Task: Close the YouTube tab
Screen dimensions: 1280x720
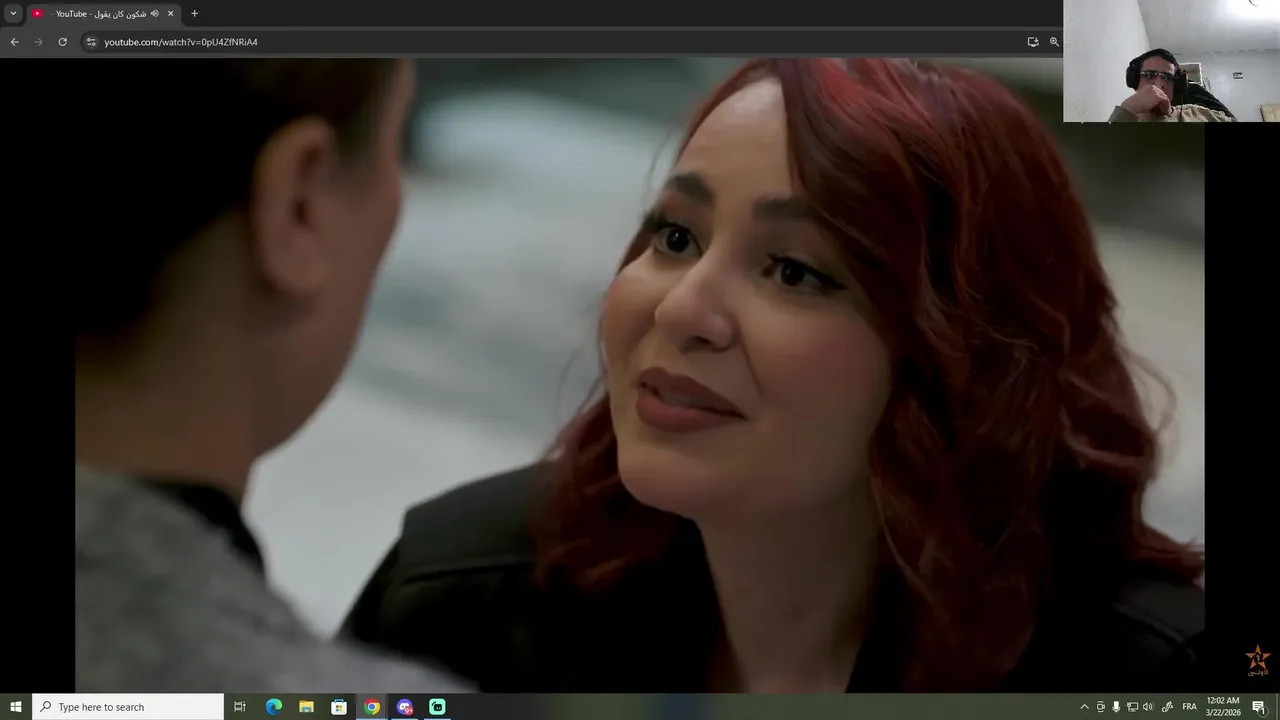Action: coord(170,13)
